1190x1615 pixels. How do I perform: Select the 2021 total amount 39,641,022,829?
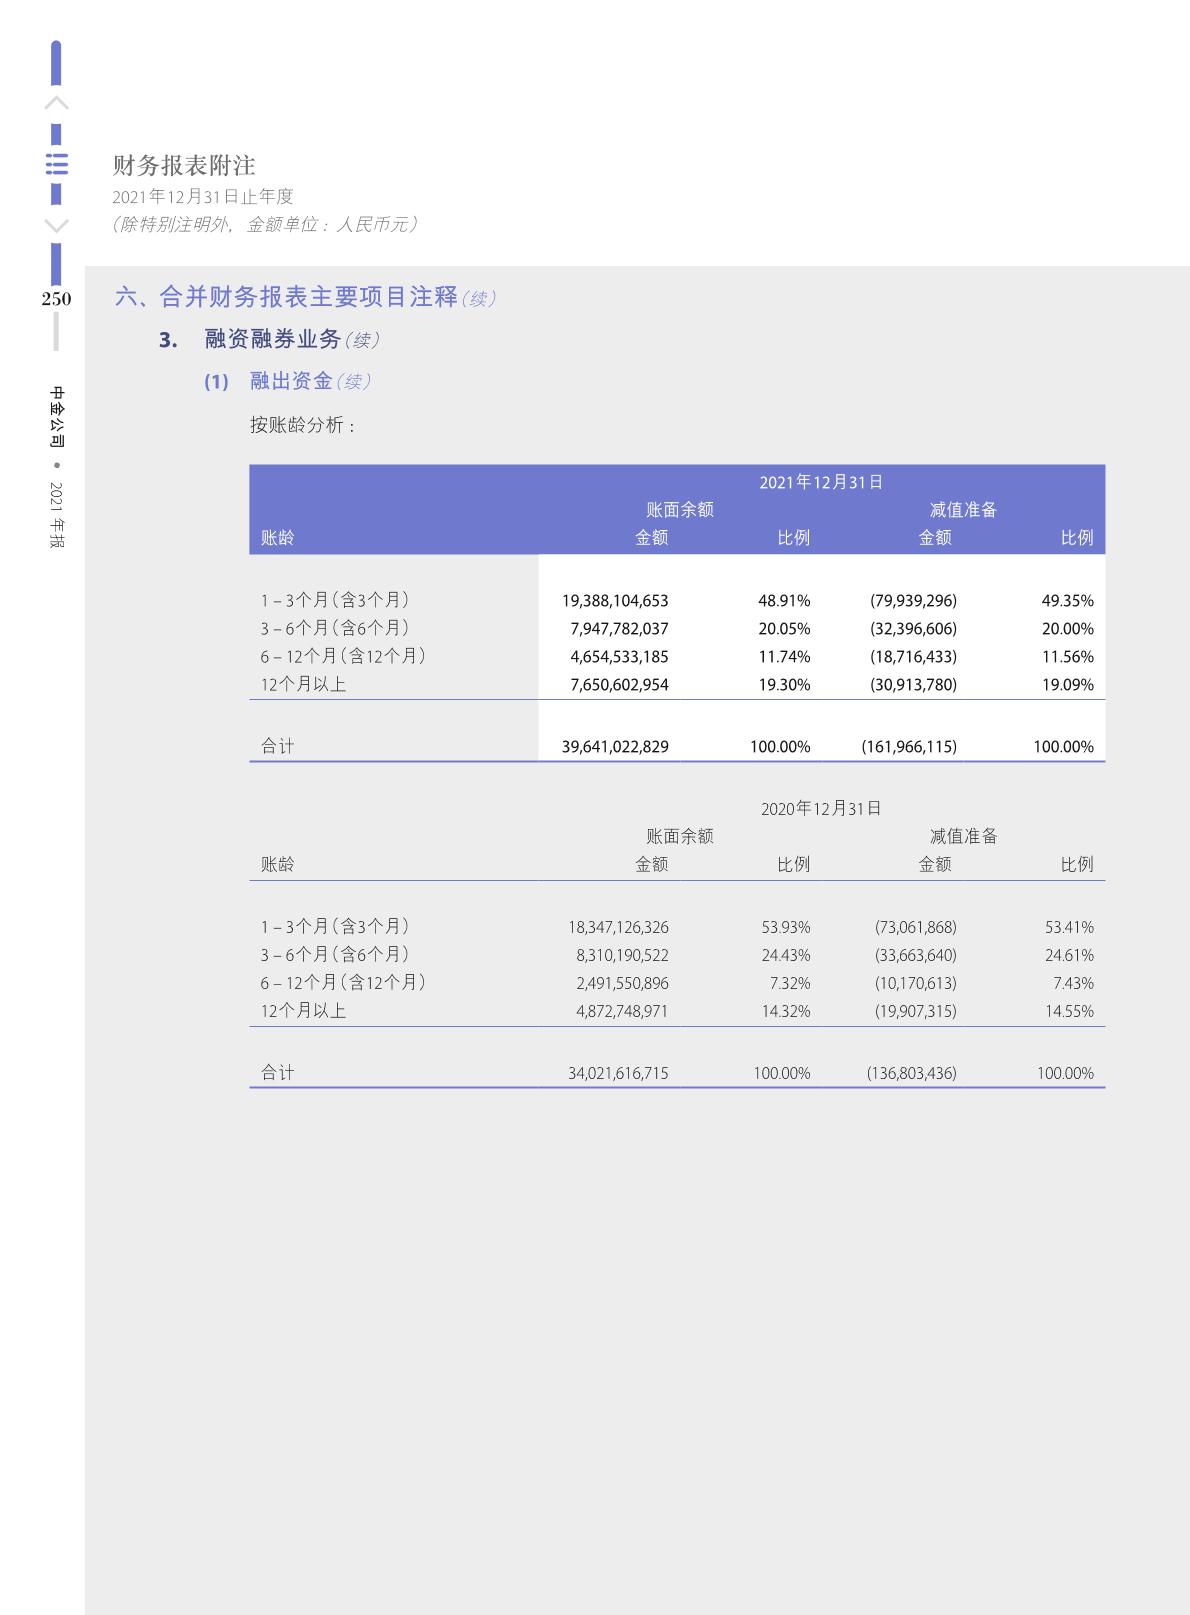(615, 746)
